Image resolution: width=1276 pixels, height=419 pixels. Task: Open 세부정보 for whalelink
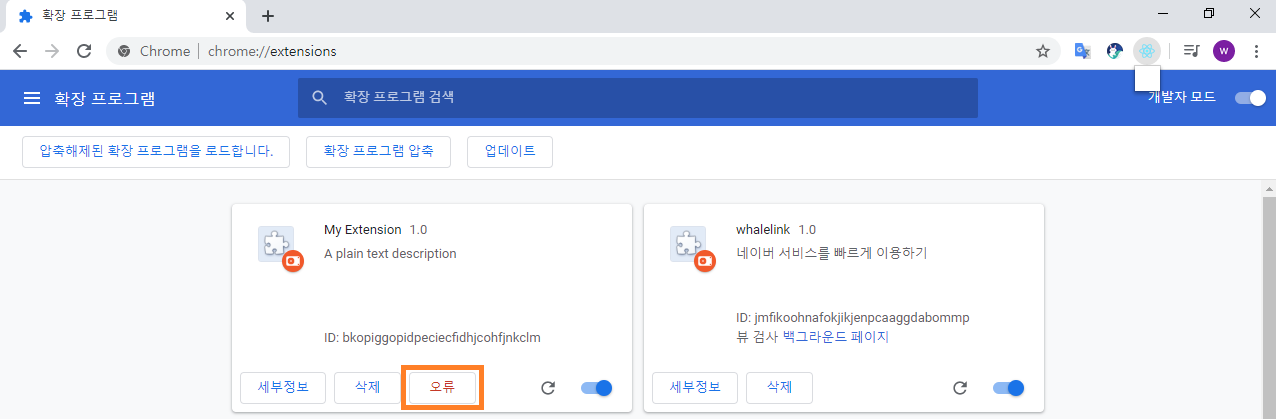pos(695,387)
